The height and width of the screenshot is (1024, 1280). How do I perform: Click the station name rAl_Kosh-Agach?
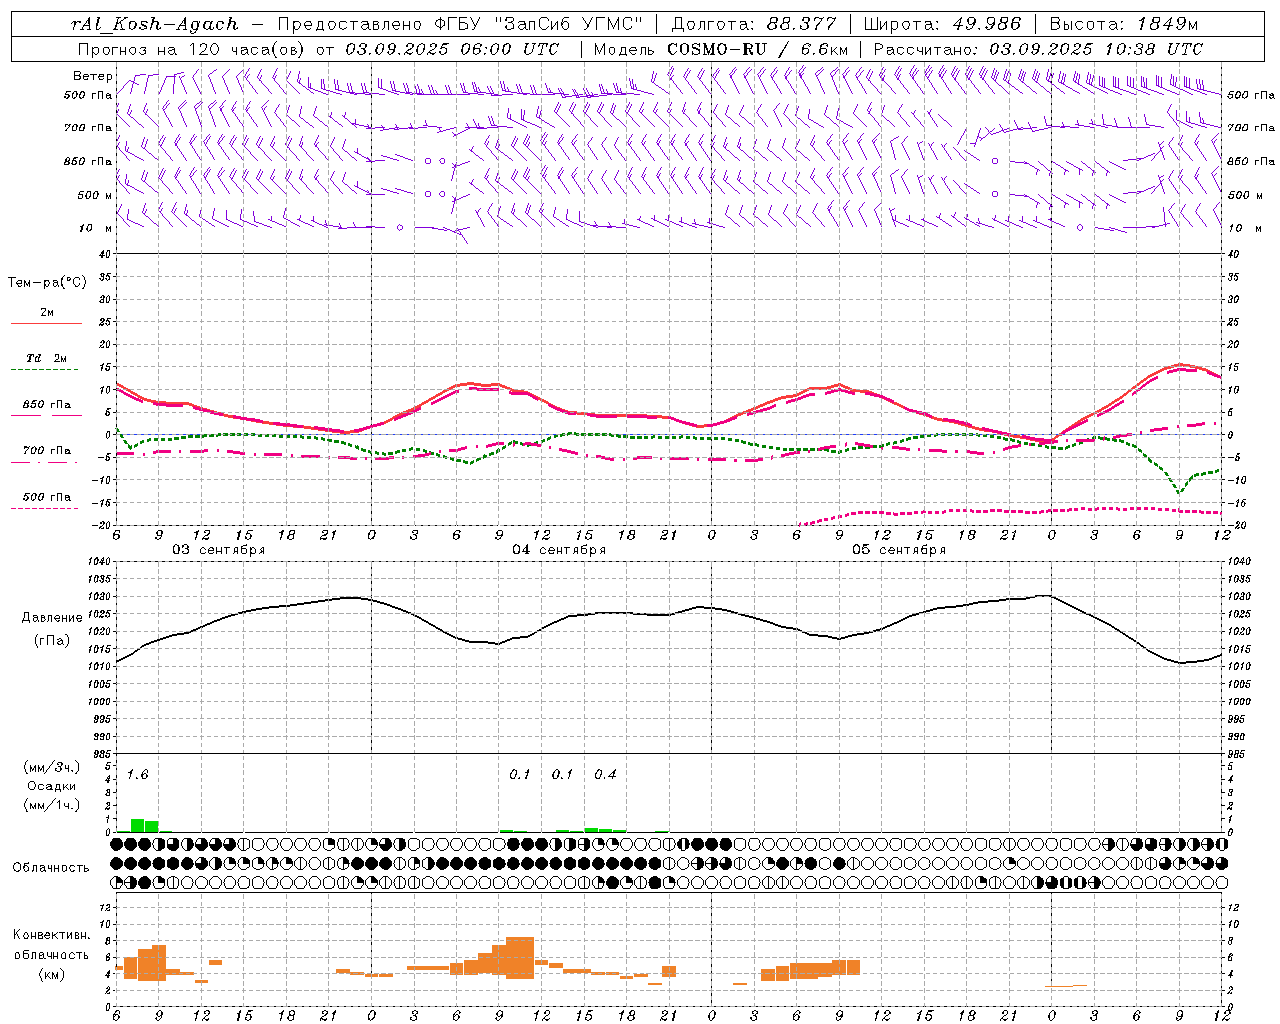pos(155,25)
